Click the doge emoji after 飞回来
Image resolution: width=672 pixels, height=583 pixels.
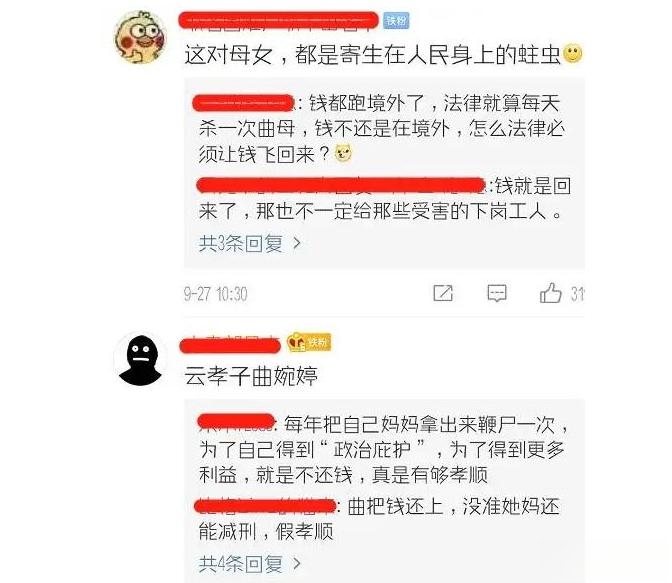[343, 153]
